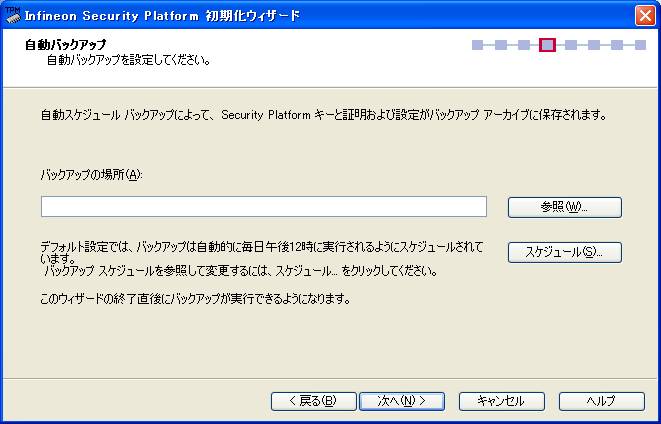
Task: Click the 自動バックアップ heading text
Action: tap(66, 44)
